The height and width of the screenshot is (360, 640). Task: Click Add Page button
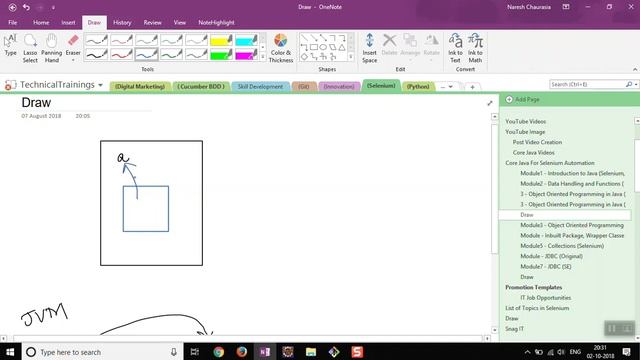pyautogui.click(x=522, y=99)
